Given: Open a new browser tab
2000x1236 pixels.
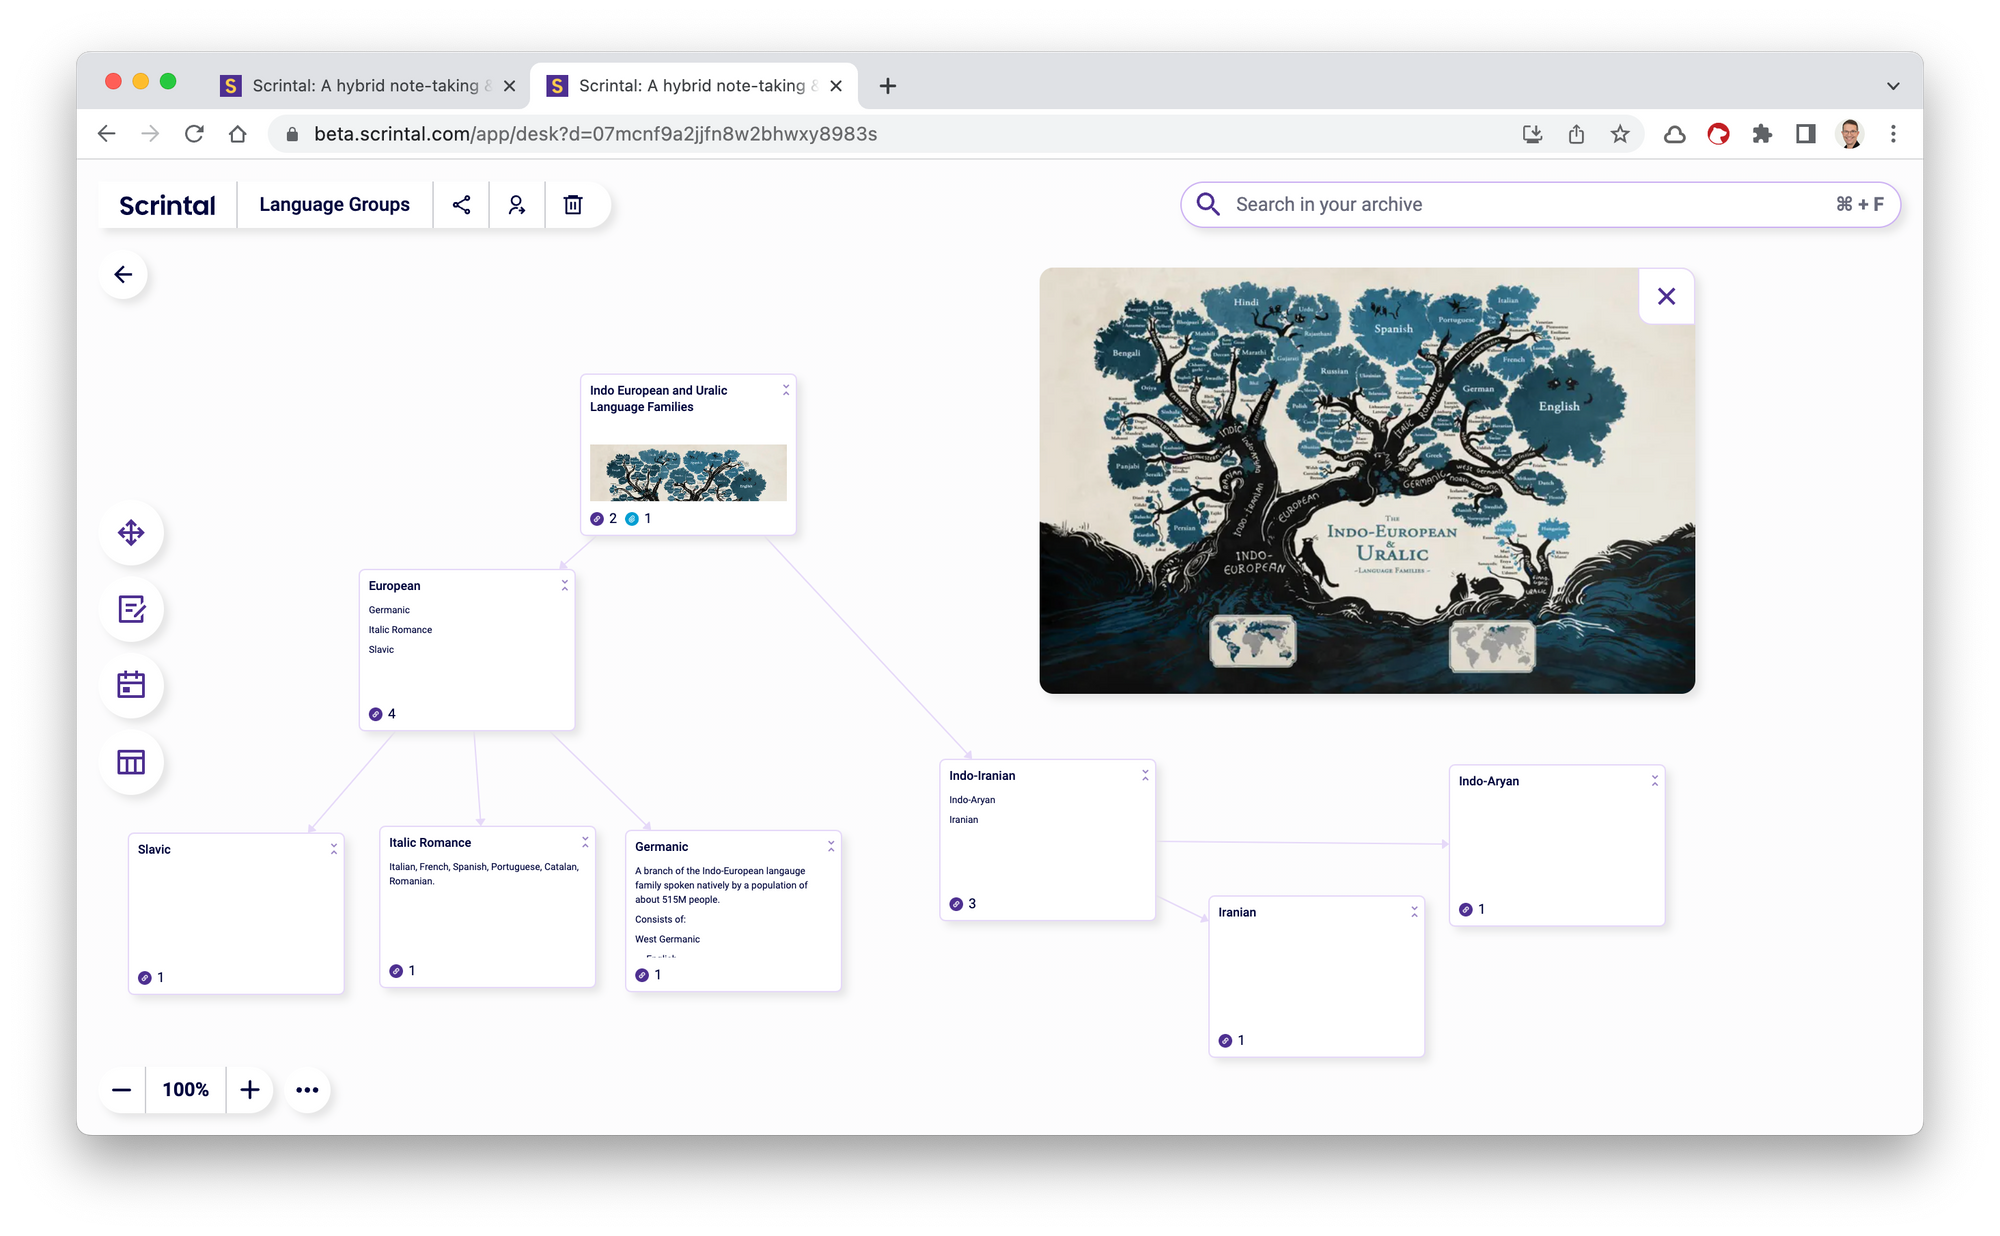Looking at the screenshot, I should 887,86.
